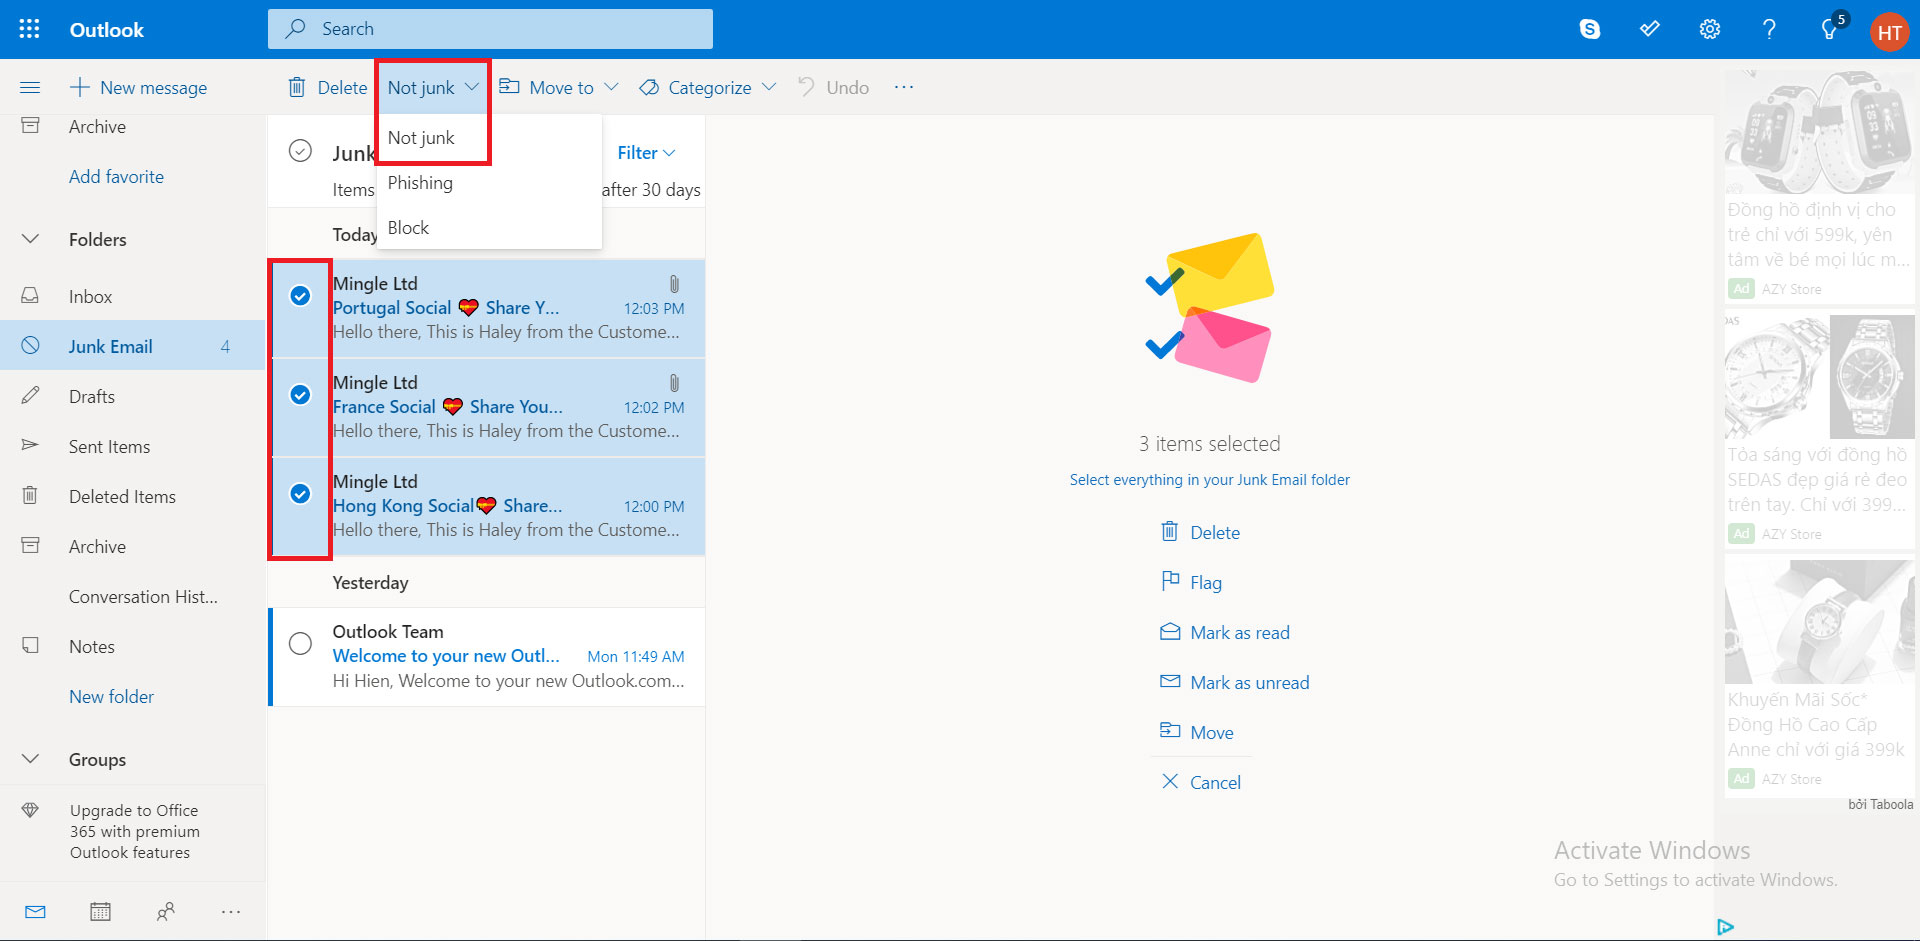Uncheck the Hong Kong Social email

300,494
